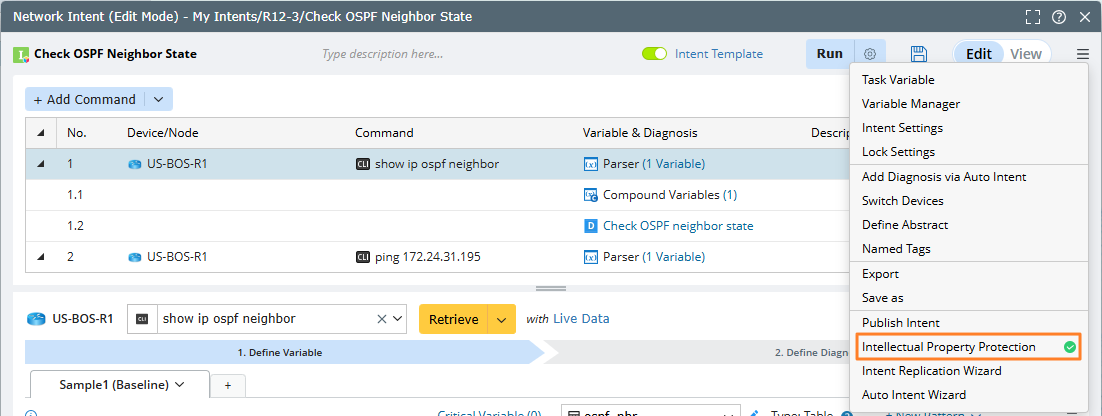Screen dimensions: 1102x416
Task: Select Publish Intent menu item
Action: pos(900,323)
